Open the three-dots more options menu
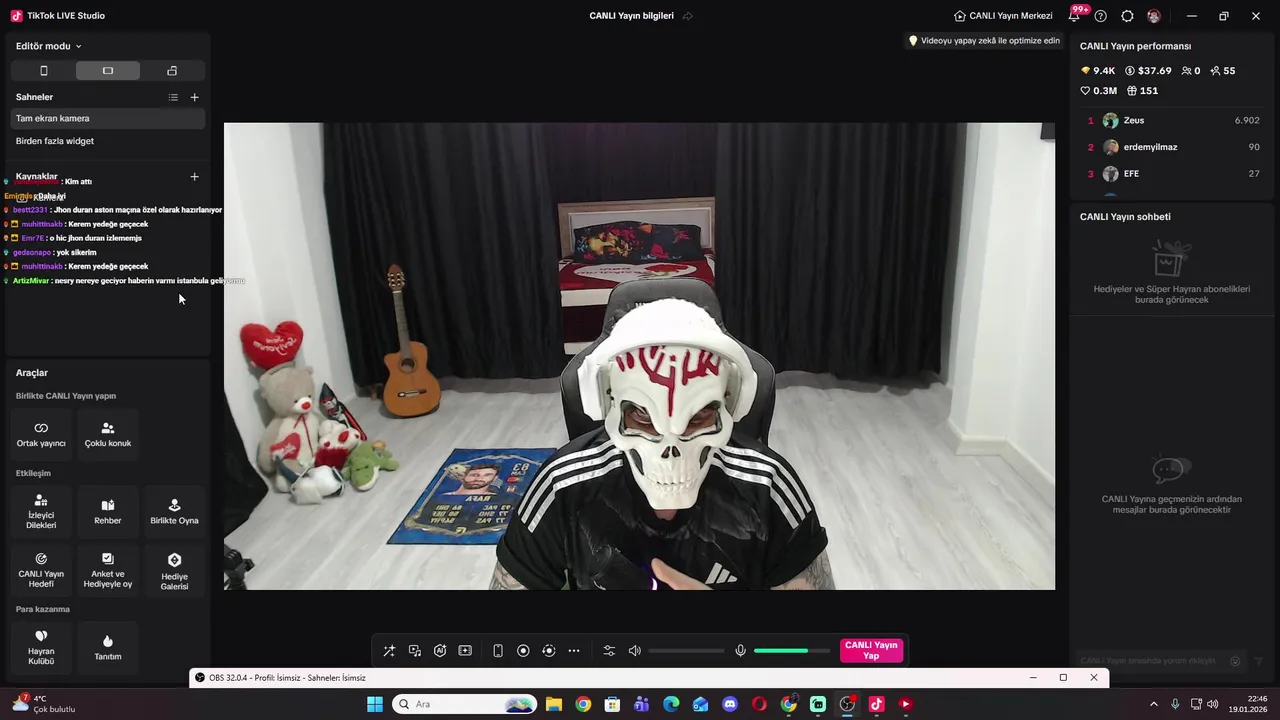This screenshot has width=1280, height=720. [574, 651]
